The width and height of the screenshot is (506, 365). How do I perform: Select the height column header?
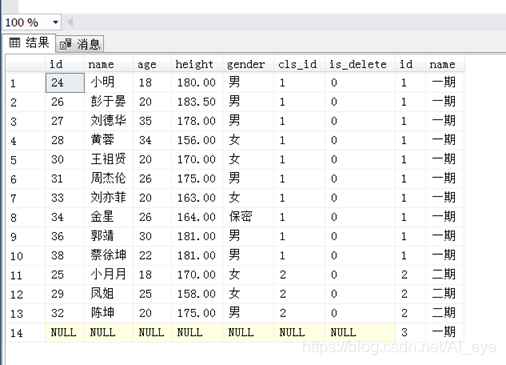[197, 64]
